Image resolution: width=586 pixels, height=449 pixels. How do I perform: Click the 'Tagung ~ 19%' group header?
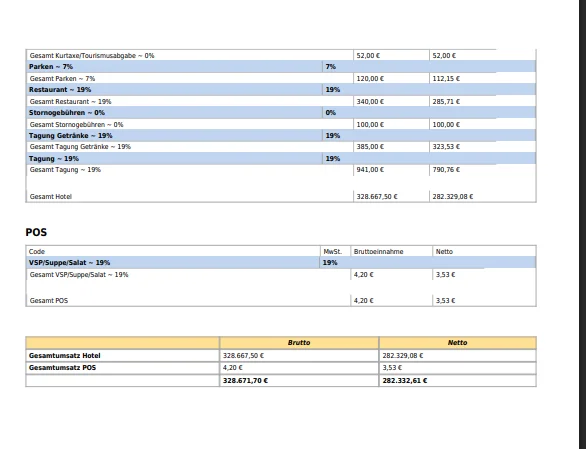54,159
